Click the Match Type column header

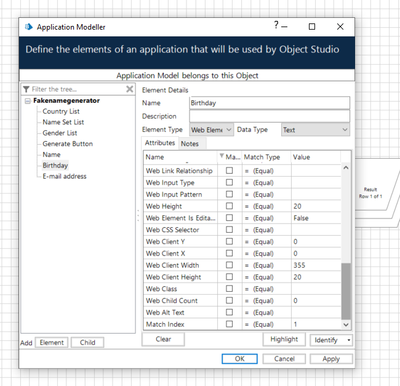tap(266, 157)
